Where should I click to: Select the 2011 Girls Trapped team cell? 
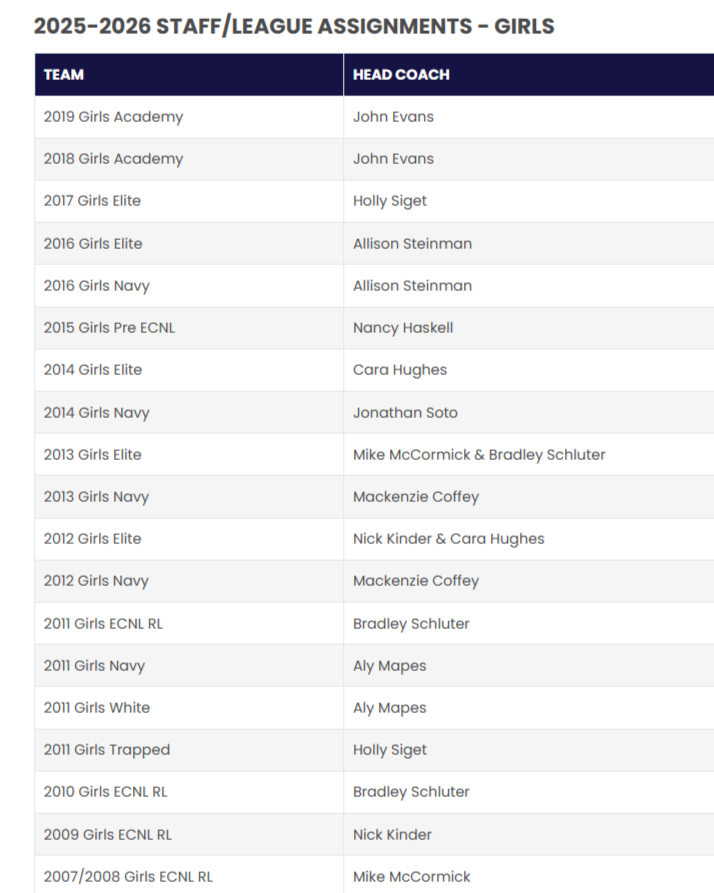click(189, 750)
